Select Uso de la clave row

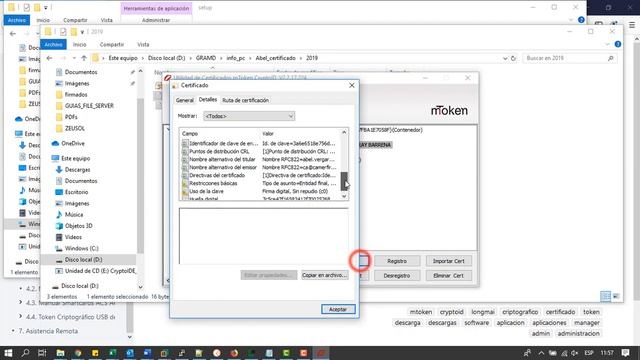(260, 191)
